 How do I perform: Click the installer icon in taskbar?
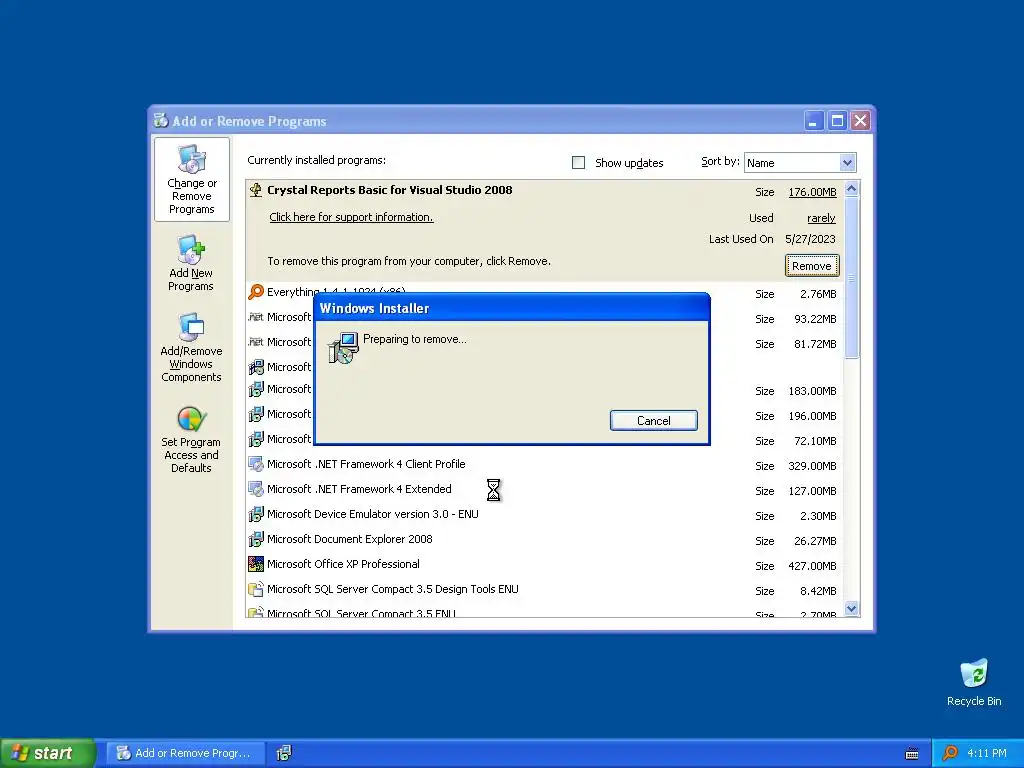[x=283, y=753]
